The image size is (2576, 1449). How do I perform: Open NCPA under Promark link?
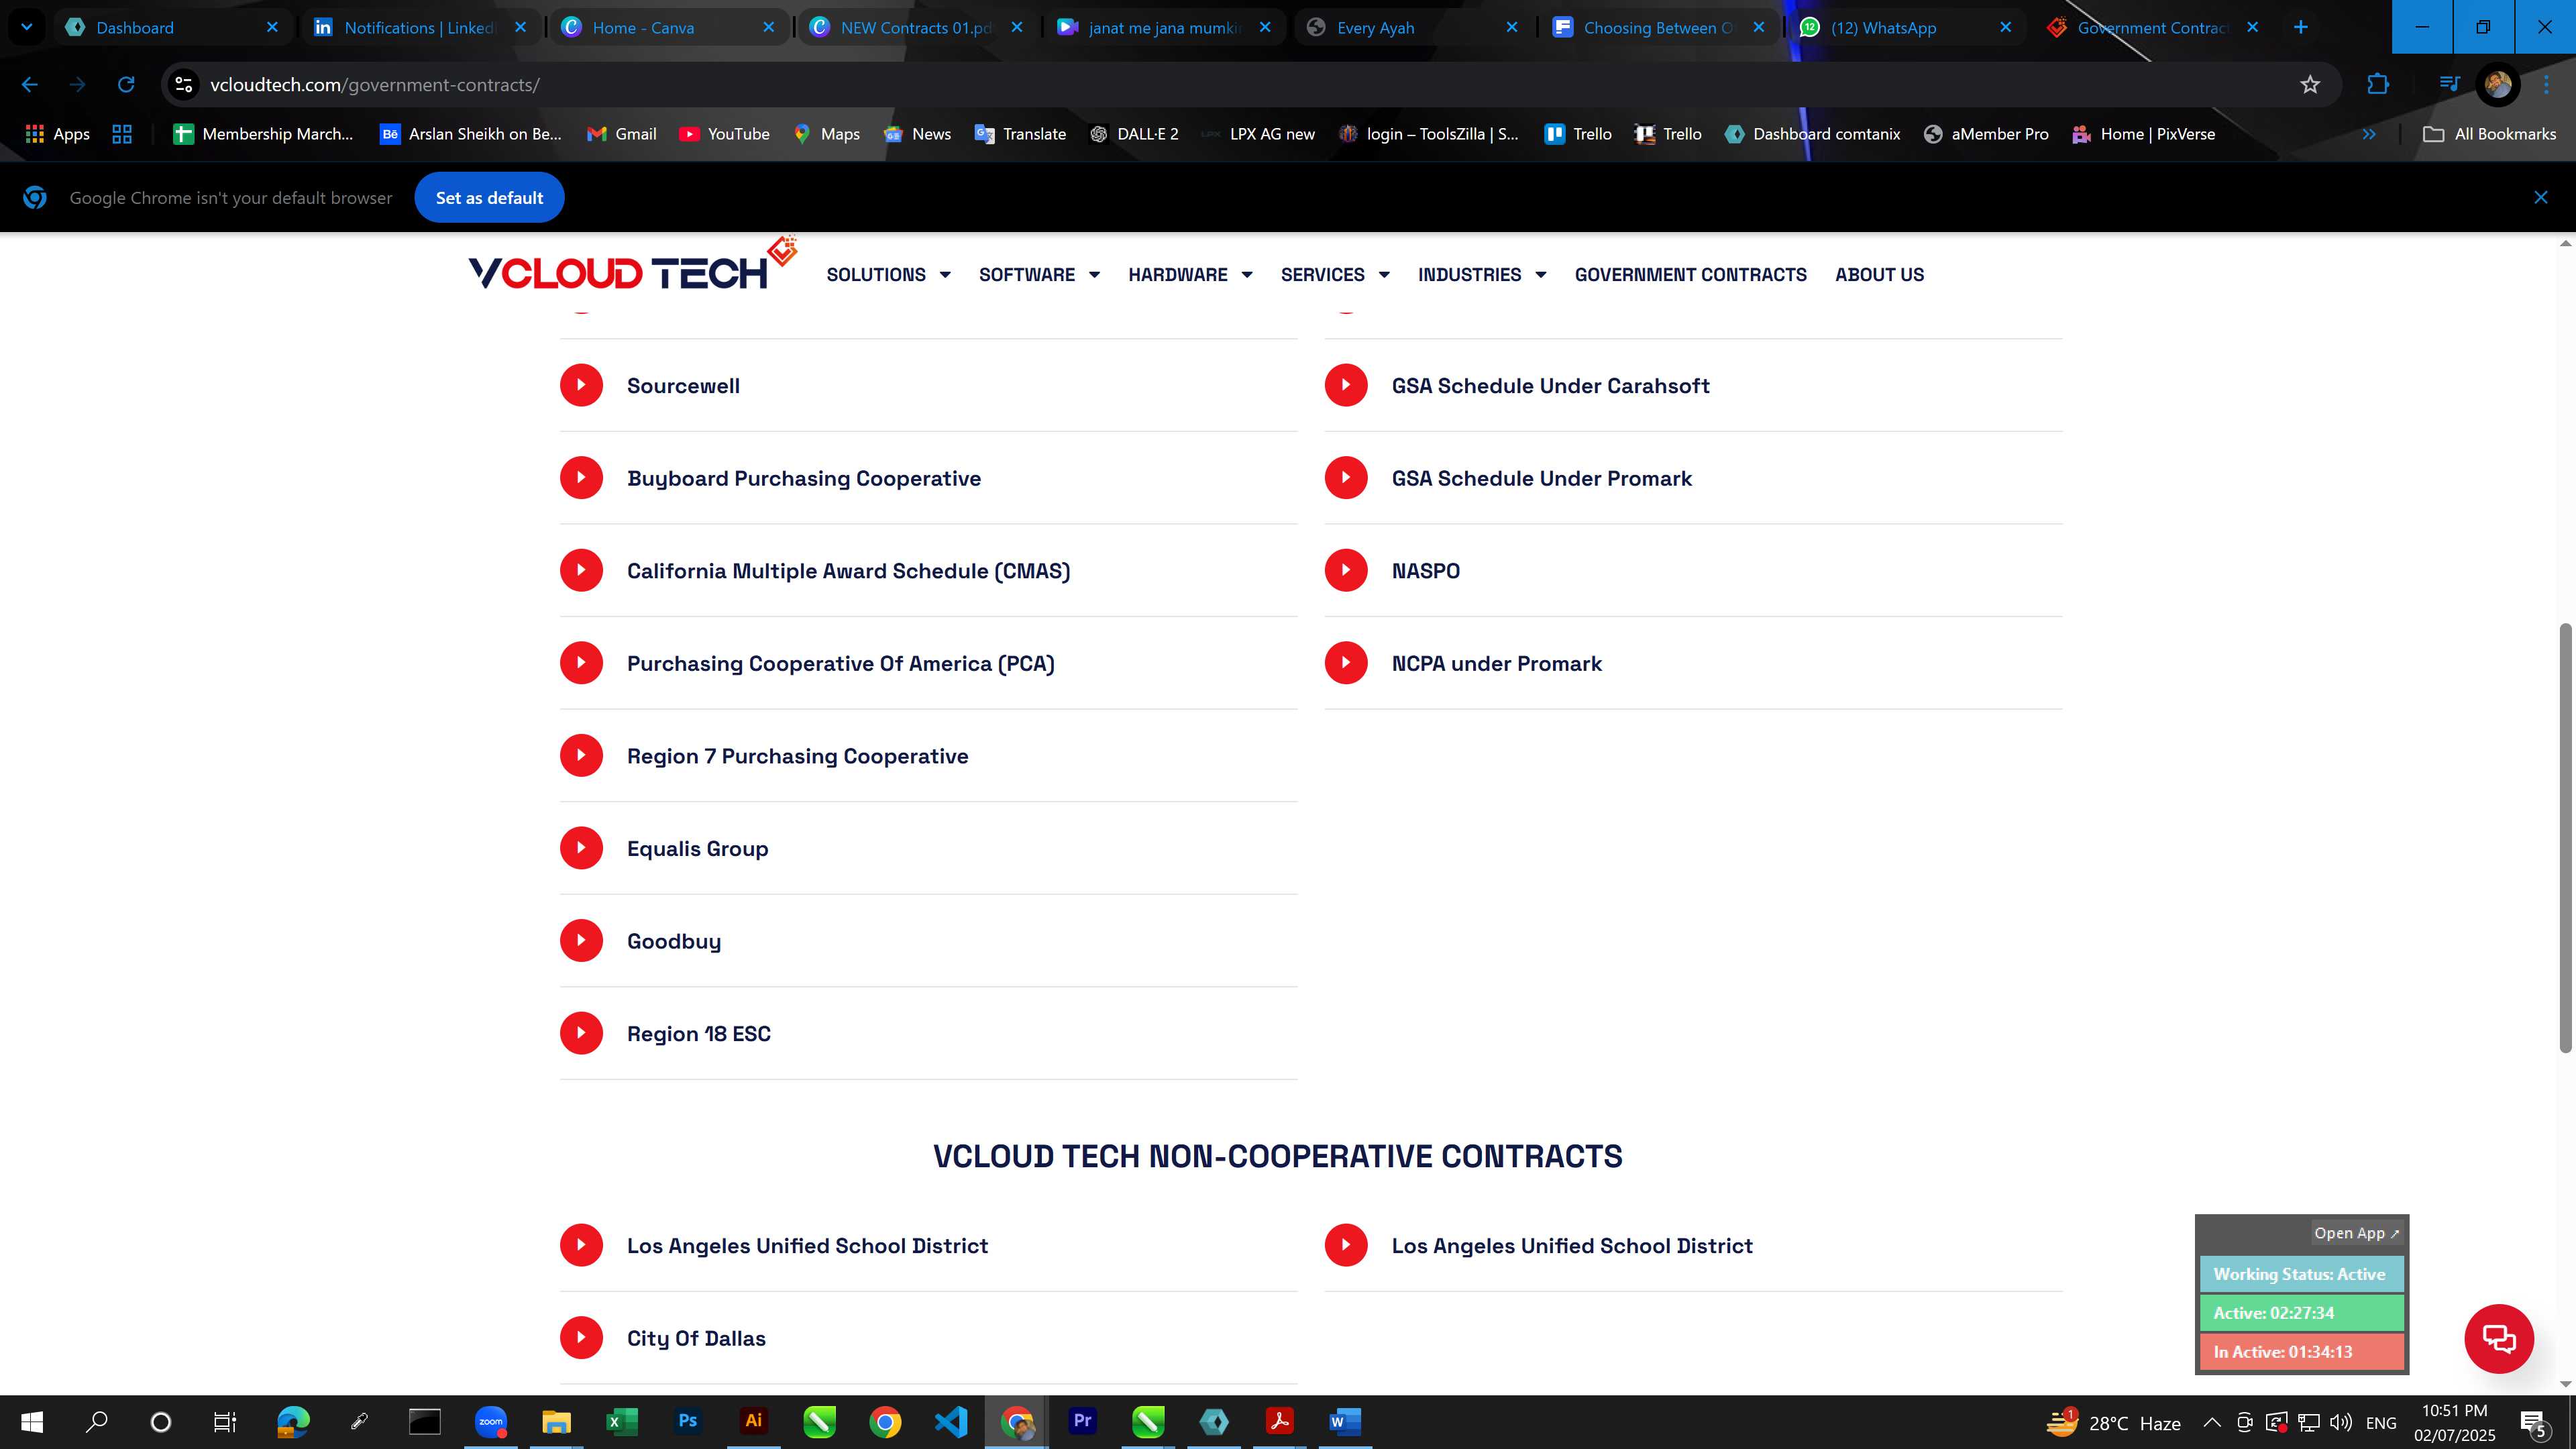pyautogui.click(x=1496, y=664)
